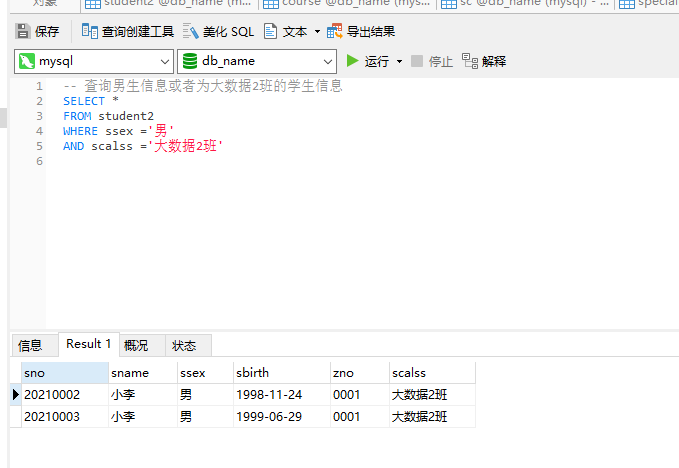Click the sbirth column header
The height and width of the screenshot is (468, 679).
(x=281, y=373)
